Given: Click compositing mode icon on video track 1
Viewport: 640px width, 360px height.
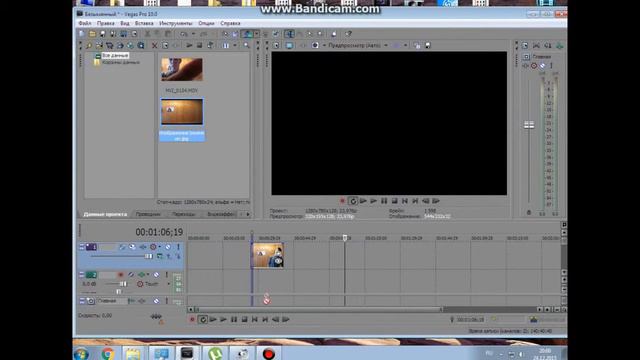Looking at the screenshot, I should tap(160, 256).
